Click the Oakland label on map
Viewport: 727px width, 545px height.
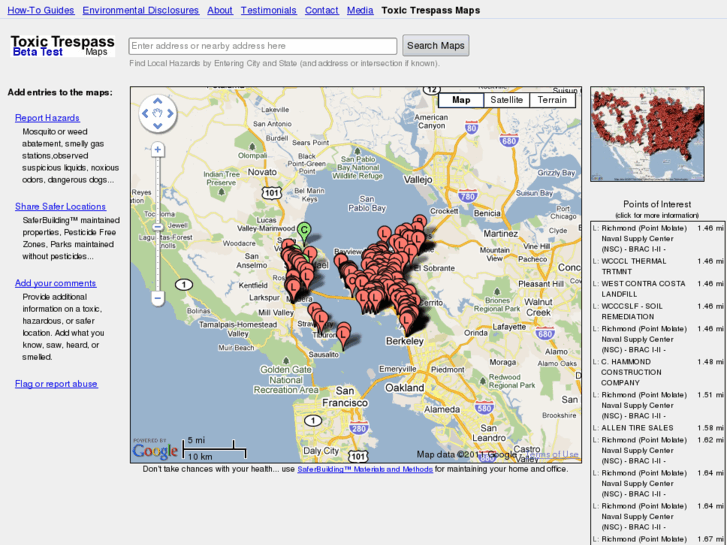[404, 387]
